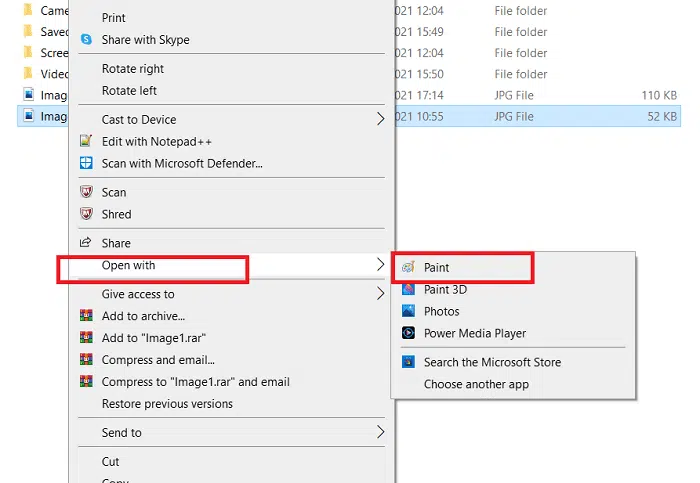Image resolution: width=700 pixels, height=483 pixels.
Task: Click the 17:14 date modified cell
Action: [x=419, y=95]
